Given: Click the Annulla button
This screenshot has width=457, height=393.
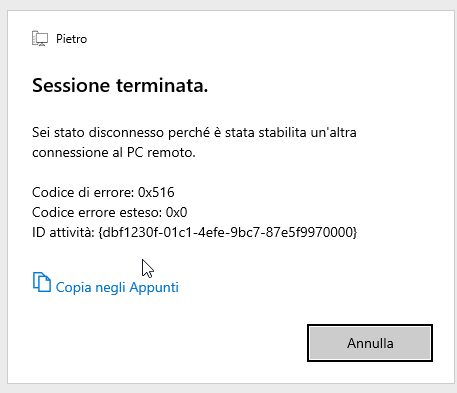Looking at the screenshot, I should pos(370,343).
